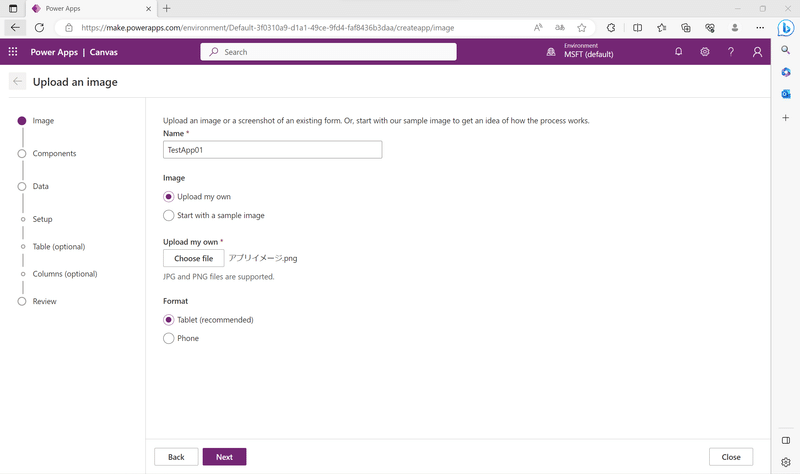Go to the Review wizard step
The width and height of the screenshot is (800, 474).
coord(44,302)
